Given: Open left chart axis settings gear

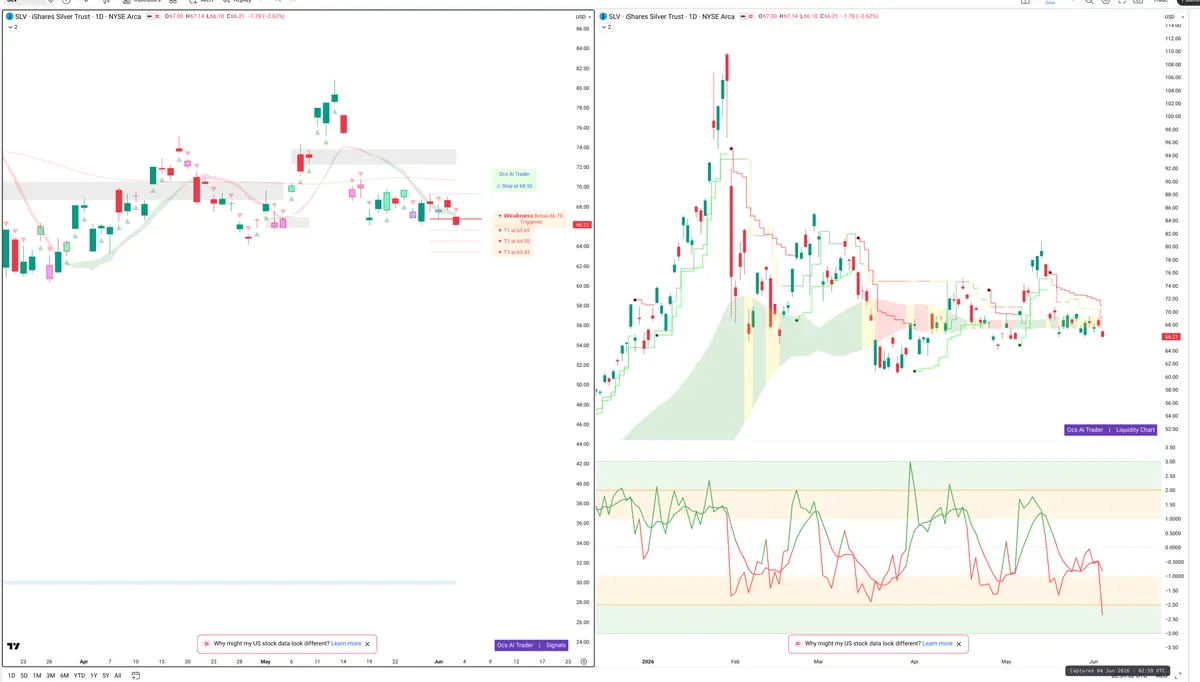Looking at the screenshot, I should (x=583, y=662).
